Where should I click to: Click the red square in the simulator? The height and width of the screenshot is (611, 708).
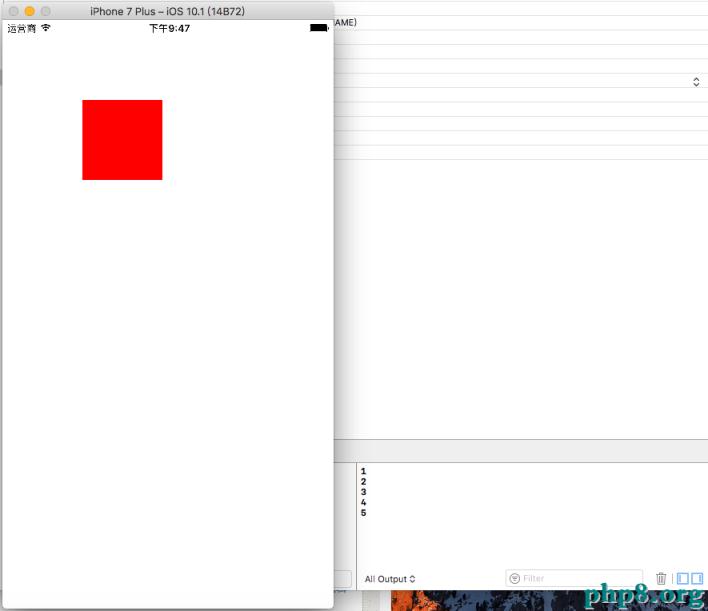click(x=122, y=140)
